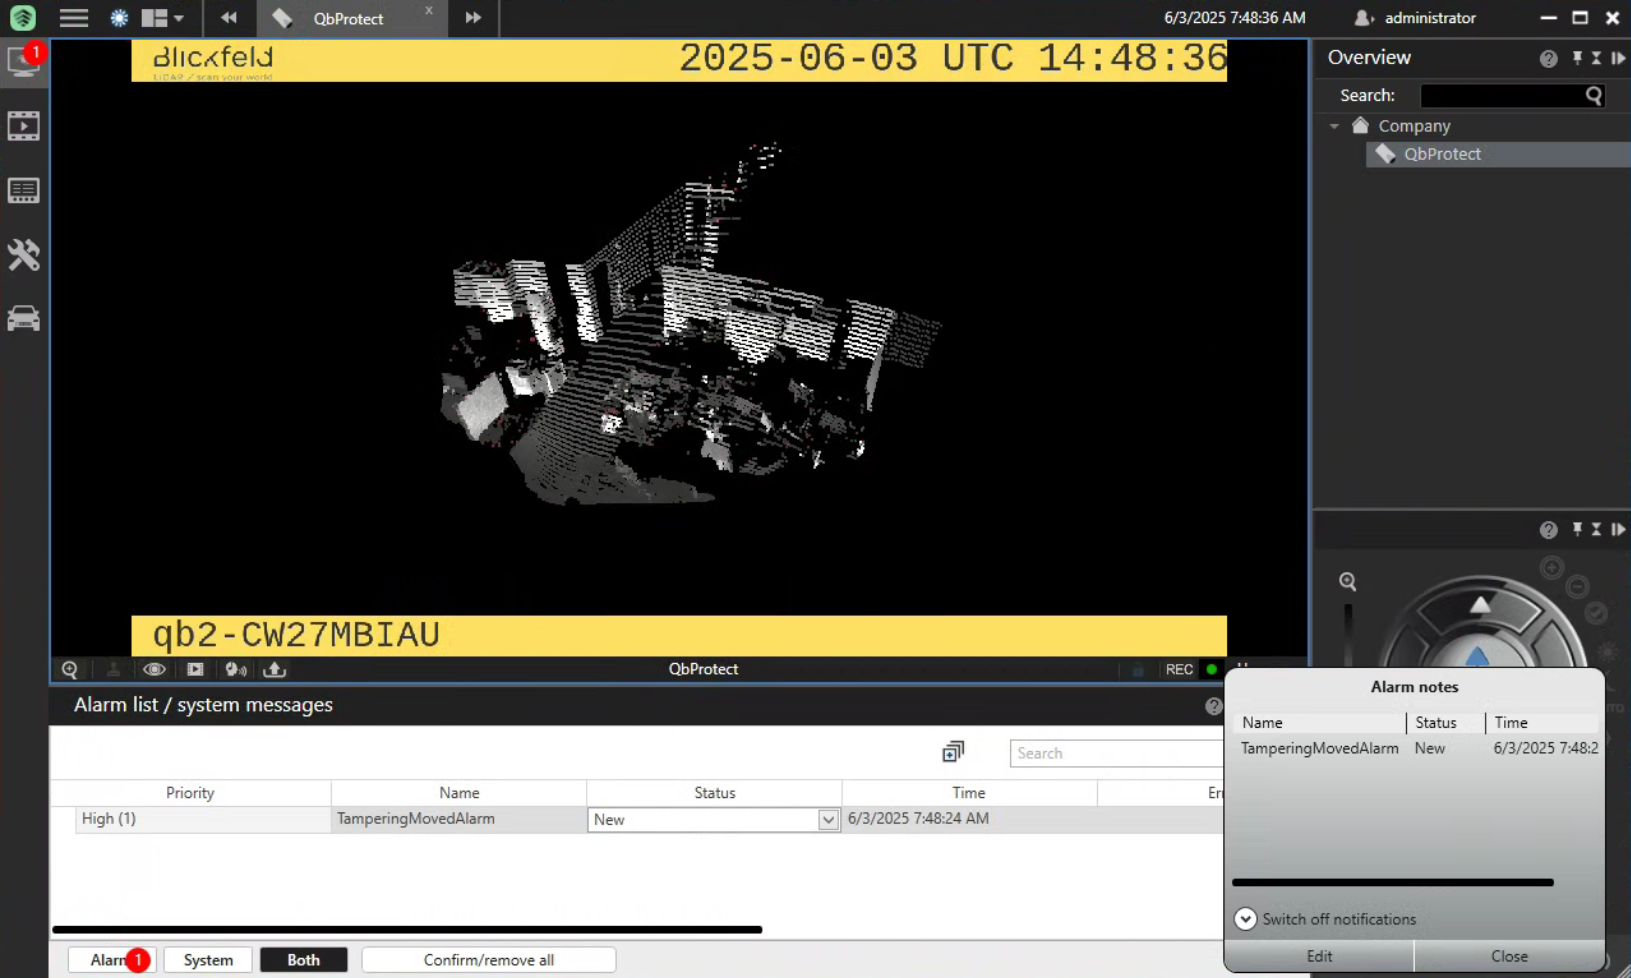Viewport: 1631px width, 978px height.
Task: Show both alarms and system messages
Action: coord(303,960)
